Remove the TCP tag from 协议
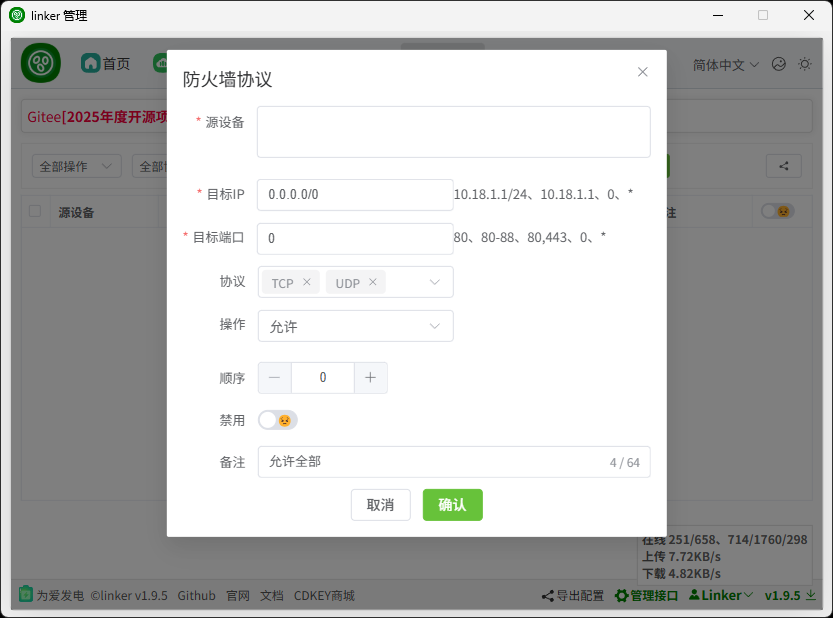This screenshot has width=833, height=618. click(307, 283)
